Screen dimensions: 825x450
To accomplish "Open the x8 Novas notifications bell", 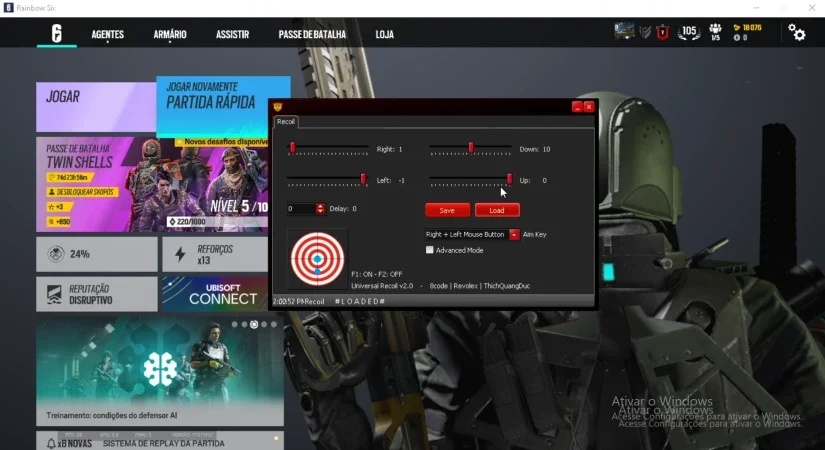I will tap(51, 444).
